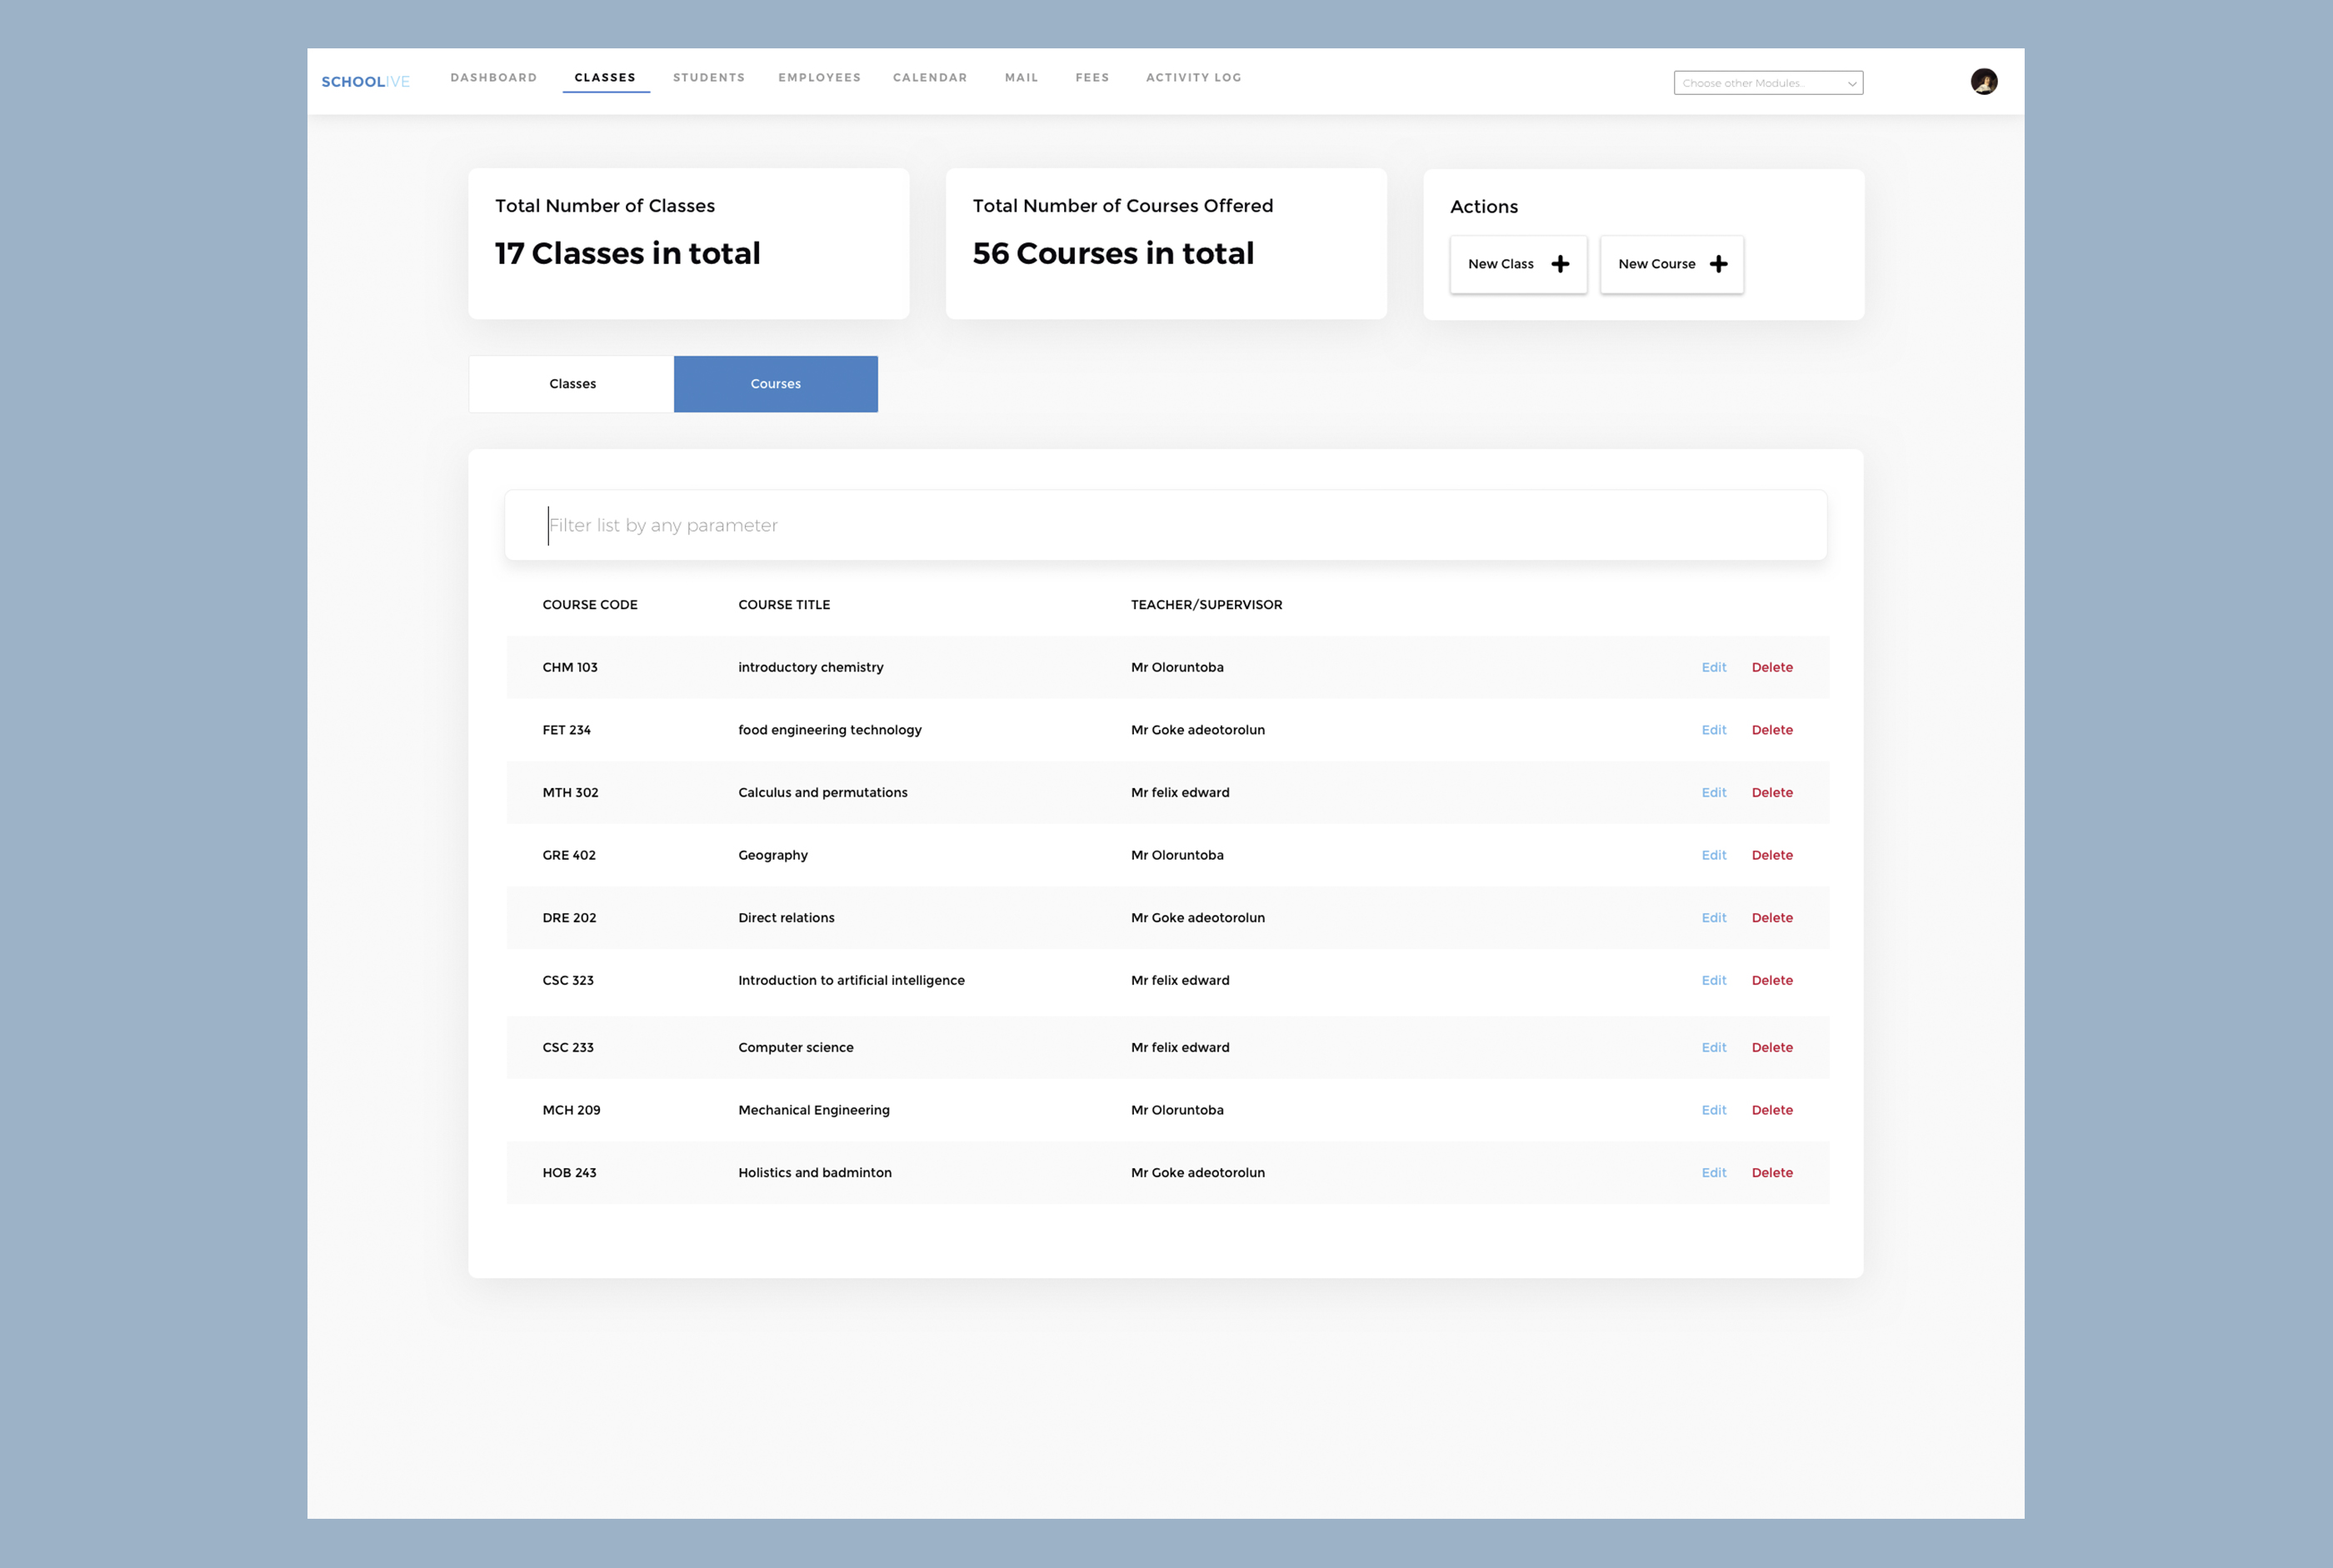
Task: Click '56 Courses in total' heading
Action: tap(1113, 253)
